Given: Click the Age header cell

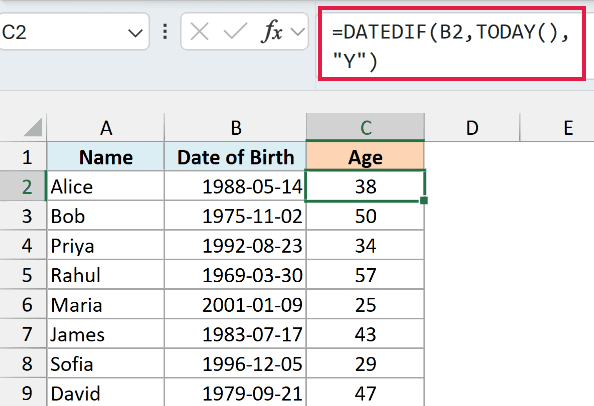Looking at the screenshot, I should 365,156.
